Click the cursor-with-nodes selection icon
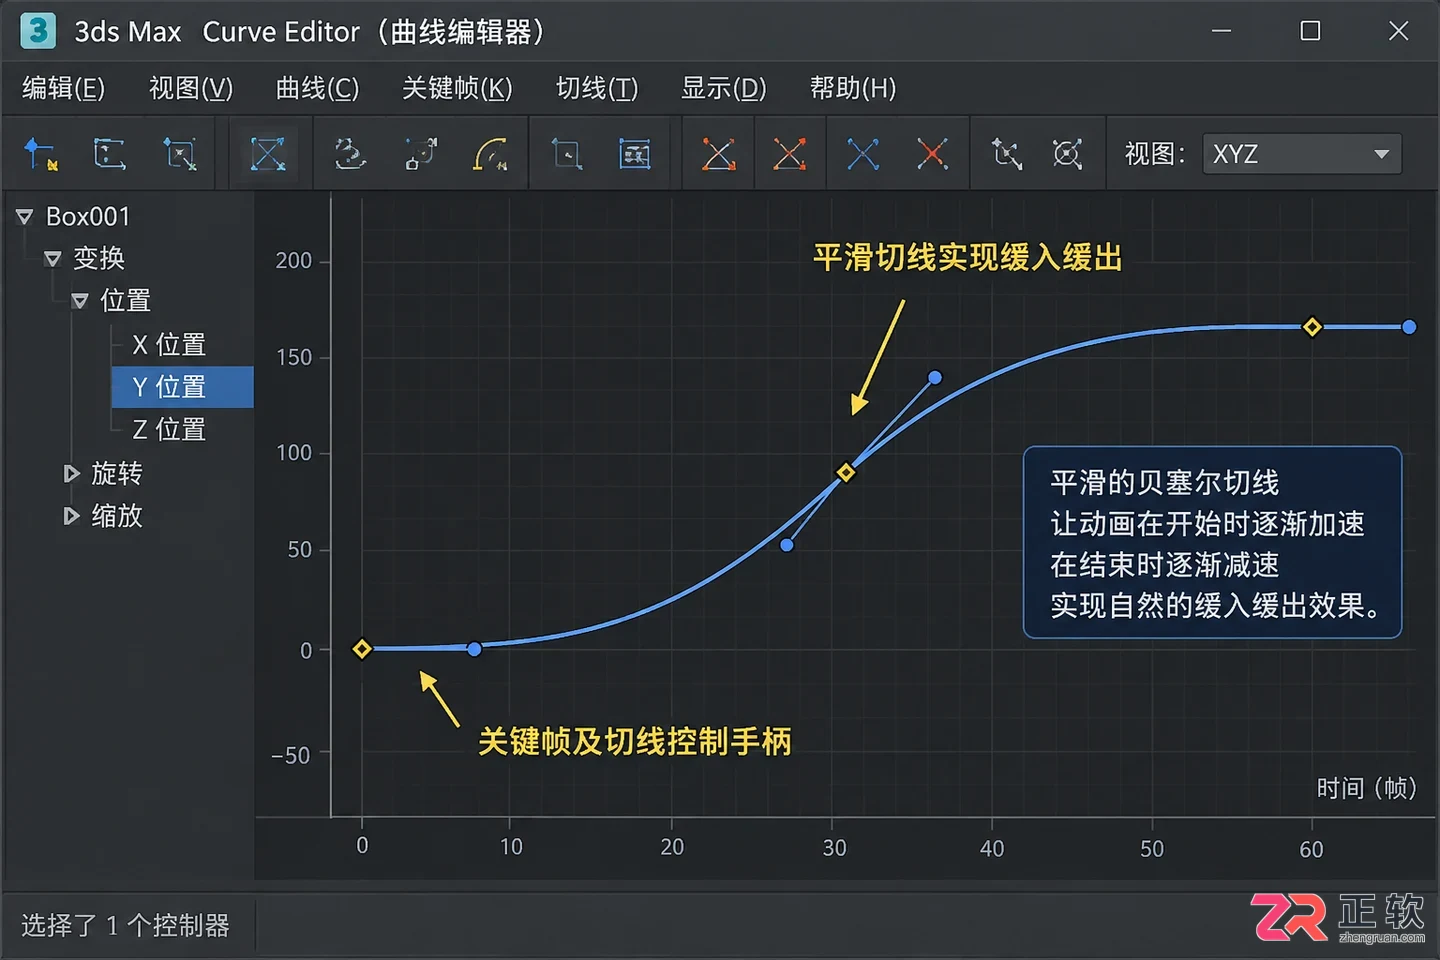 point(1006,154)
